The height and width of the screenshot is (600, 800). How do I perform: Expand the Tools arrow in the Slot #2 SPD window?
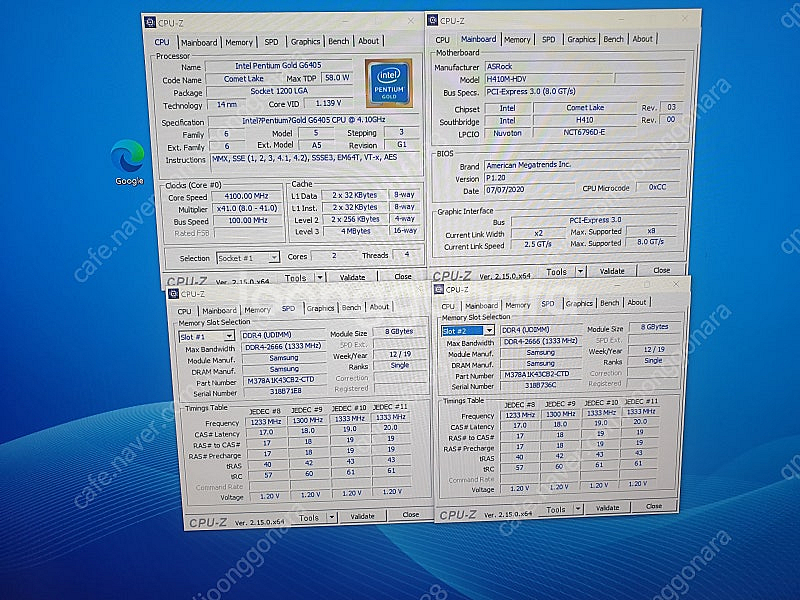point(578,509)
